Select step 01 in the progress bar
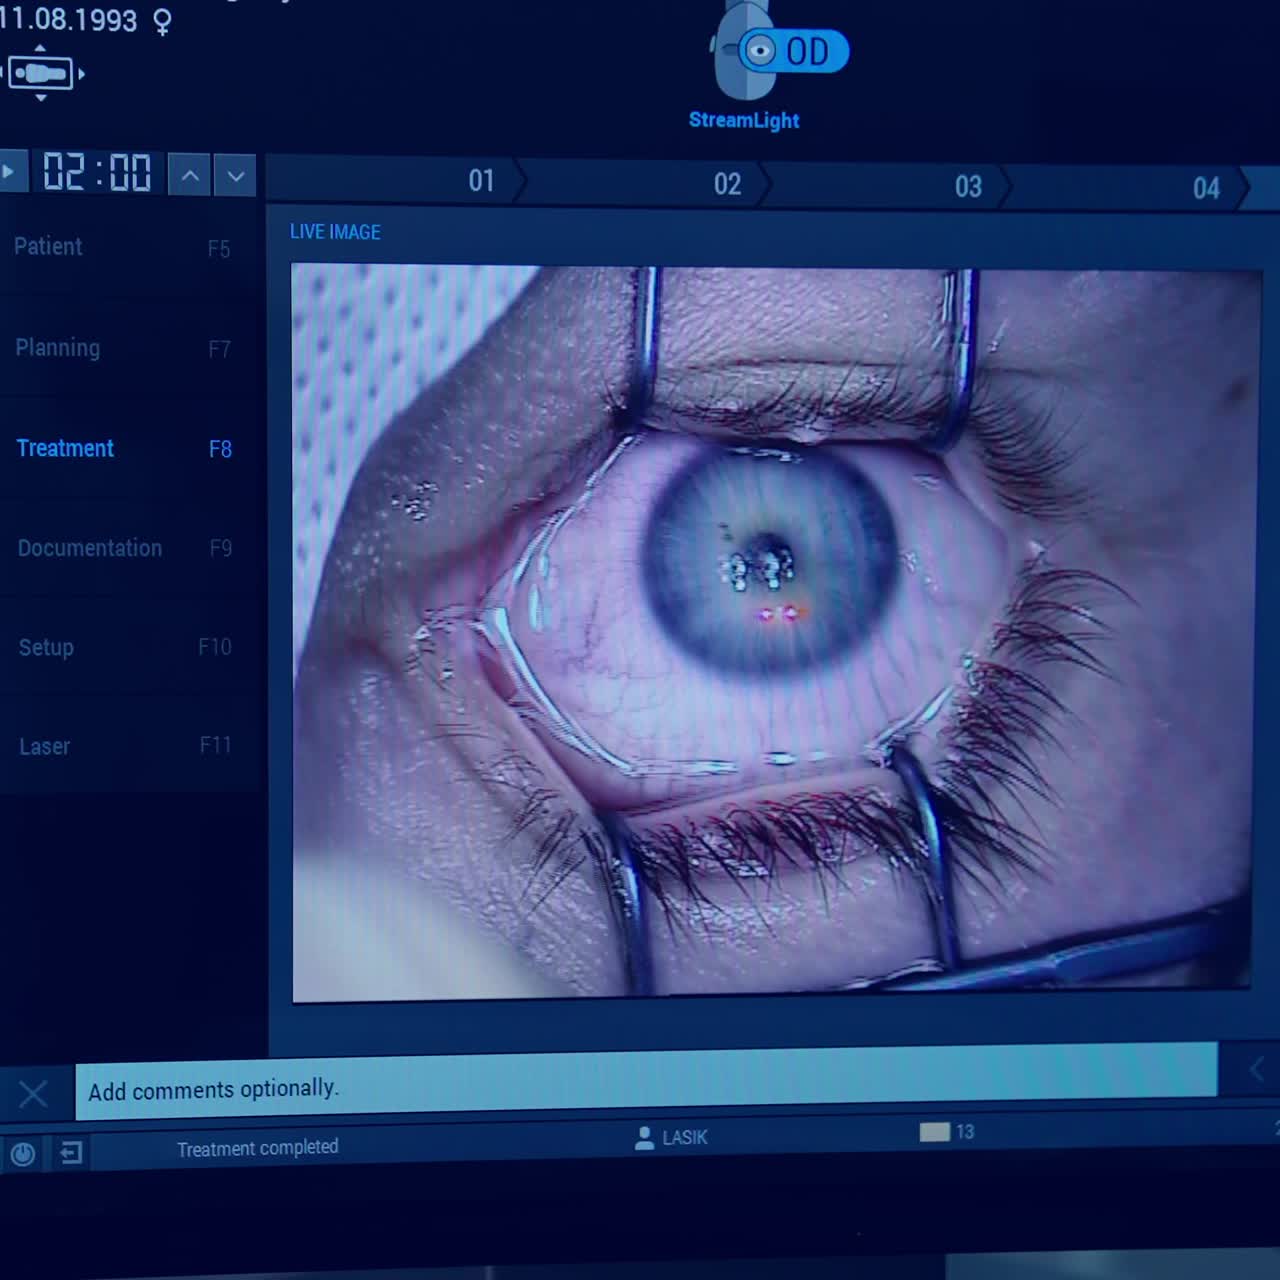 click(481, 181)
